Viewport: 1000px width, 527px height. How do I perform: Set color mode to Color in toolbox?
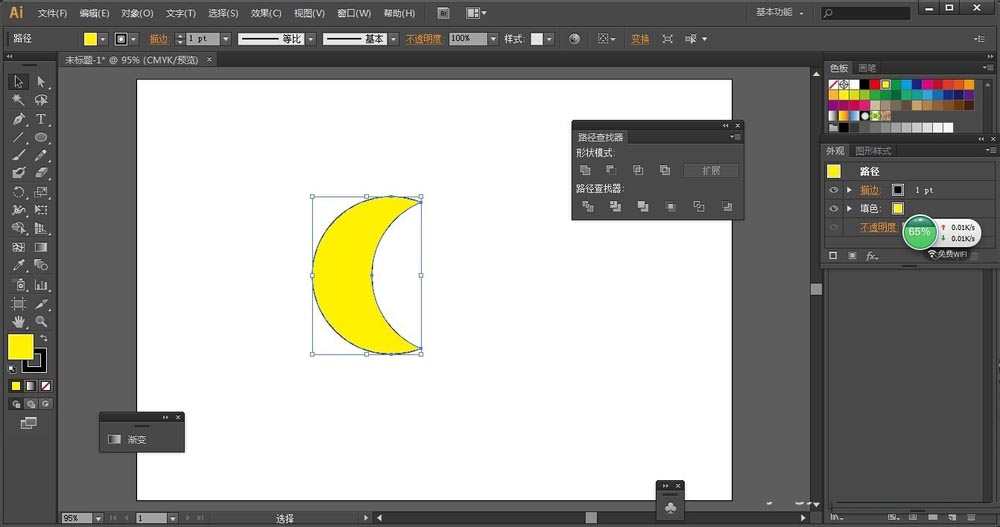[x=16, y=386]
